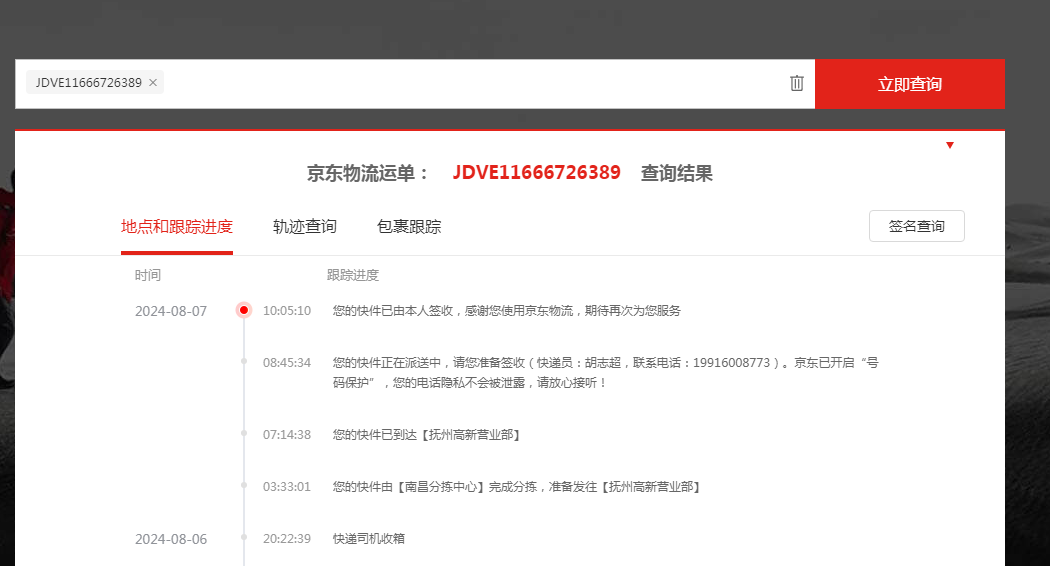Click the timeline dot beside 03:33:01
The image size is (1050, 566).
click(x=244, y=486)
